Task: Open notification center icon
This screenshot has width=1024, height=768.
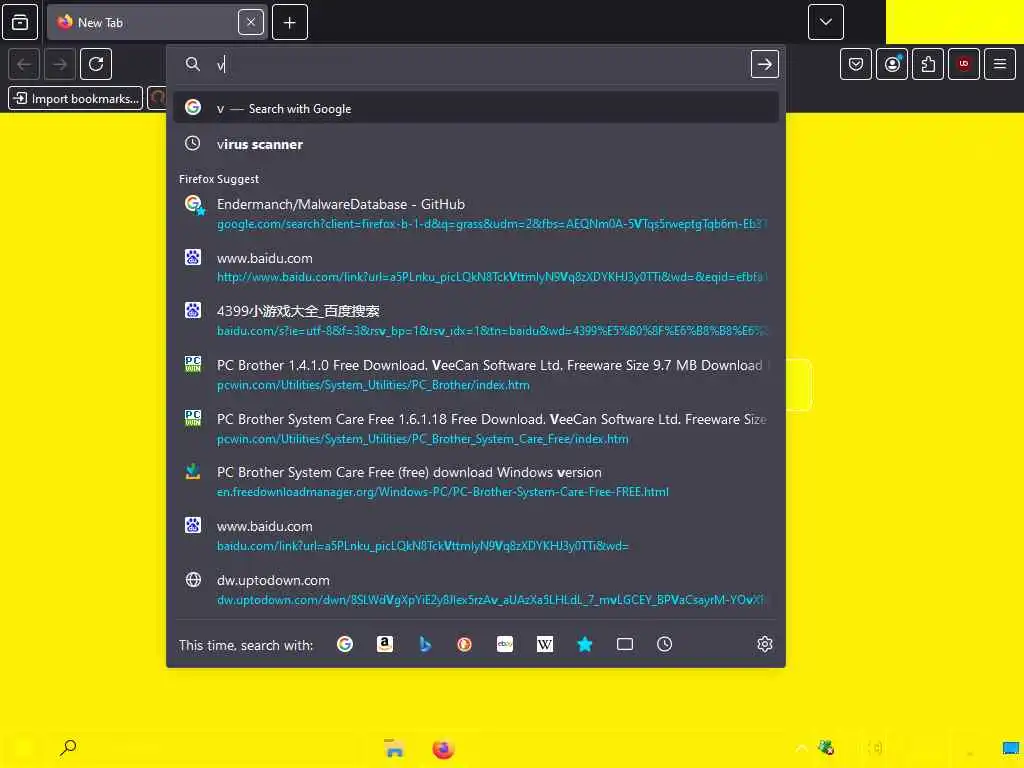Action: 1010,748
